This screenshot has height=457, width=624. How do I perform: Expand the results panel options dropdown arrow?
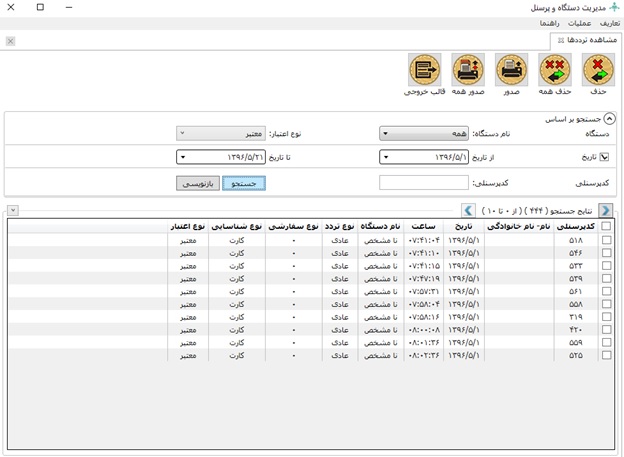(x=13, y=210)
